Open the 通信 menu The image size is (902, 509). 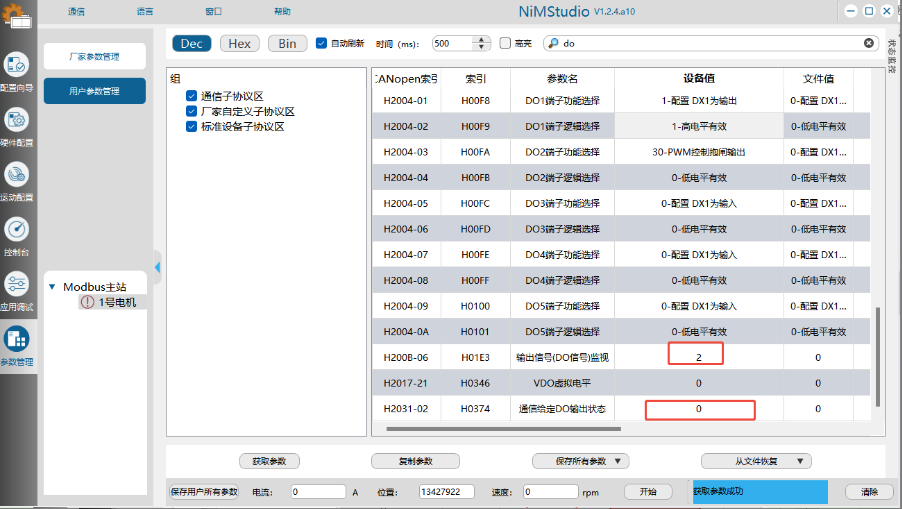76,11
